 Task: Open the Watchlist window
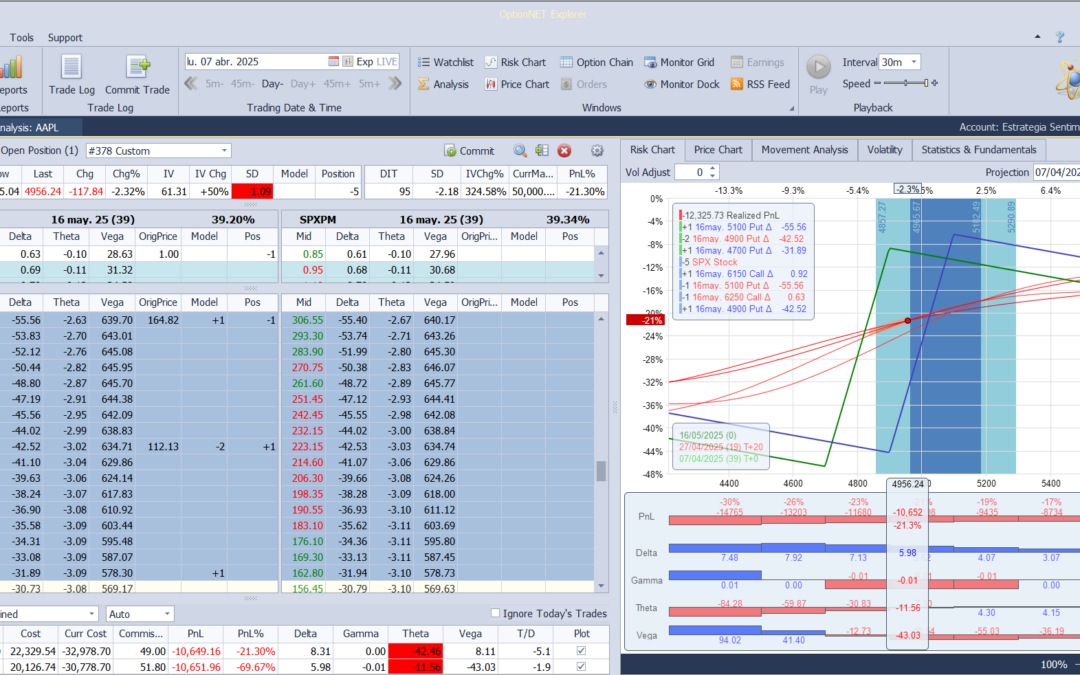pos(446,62)
